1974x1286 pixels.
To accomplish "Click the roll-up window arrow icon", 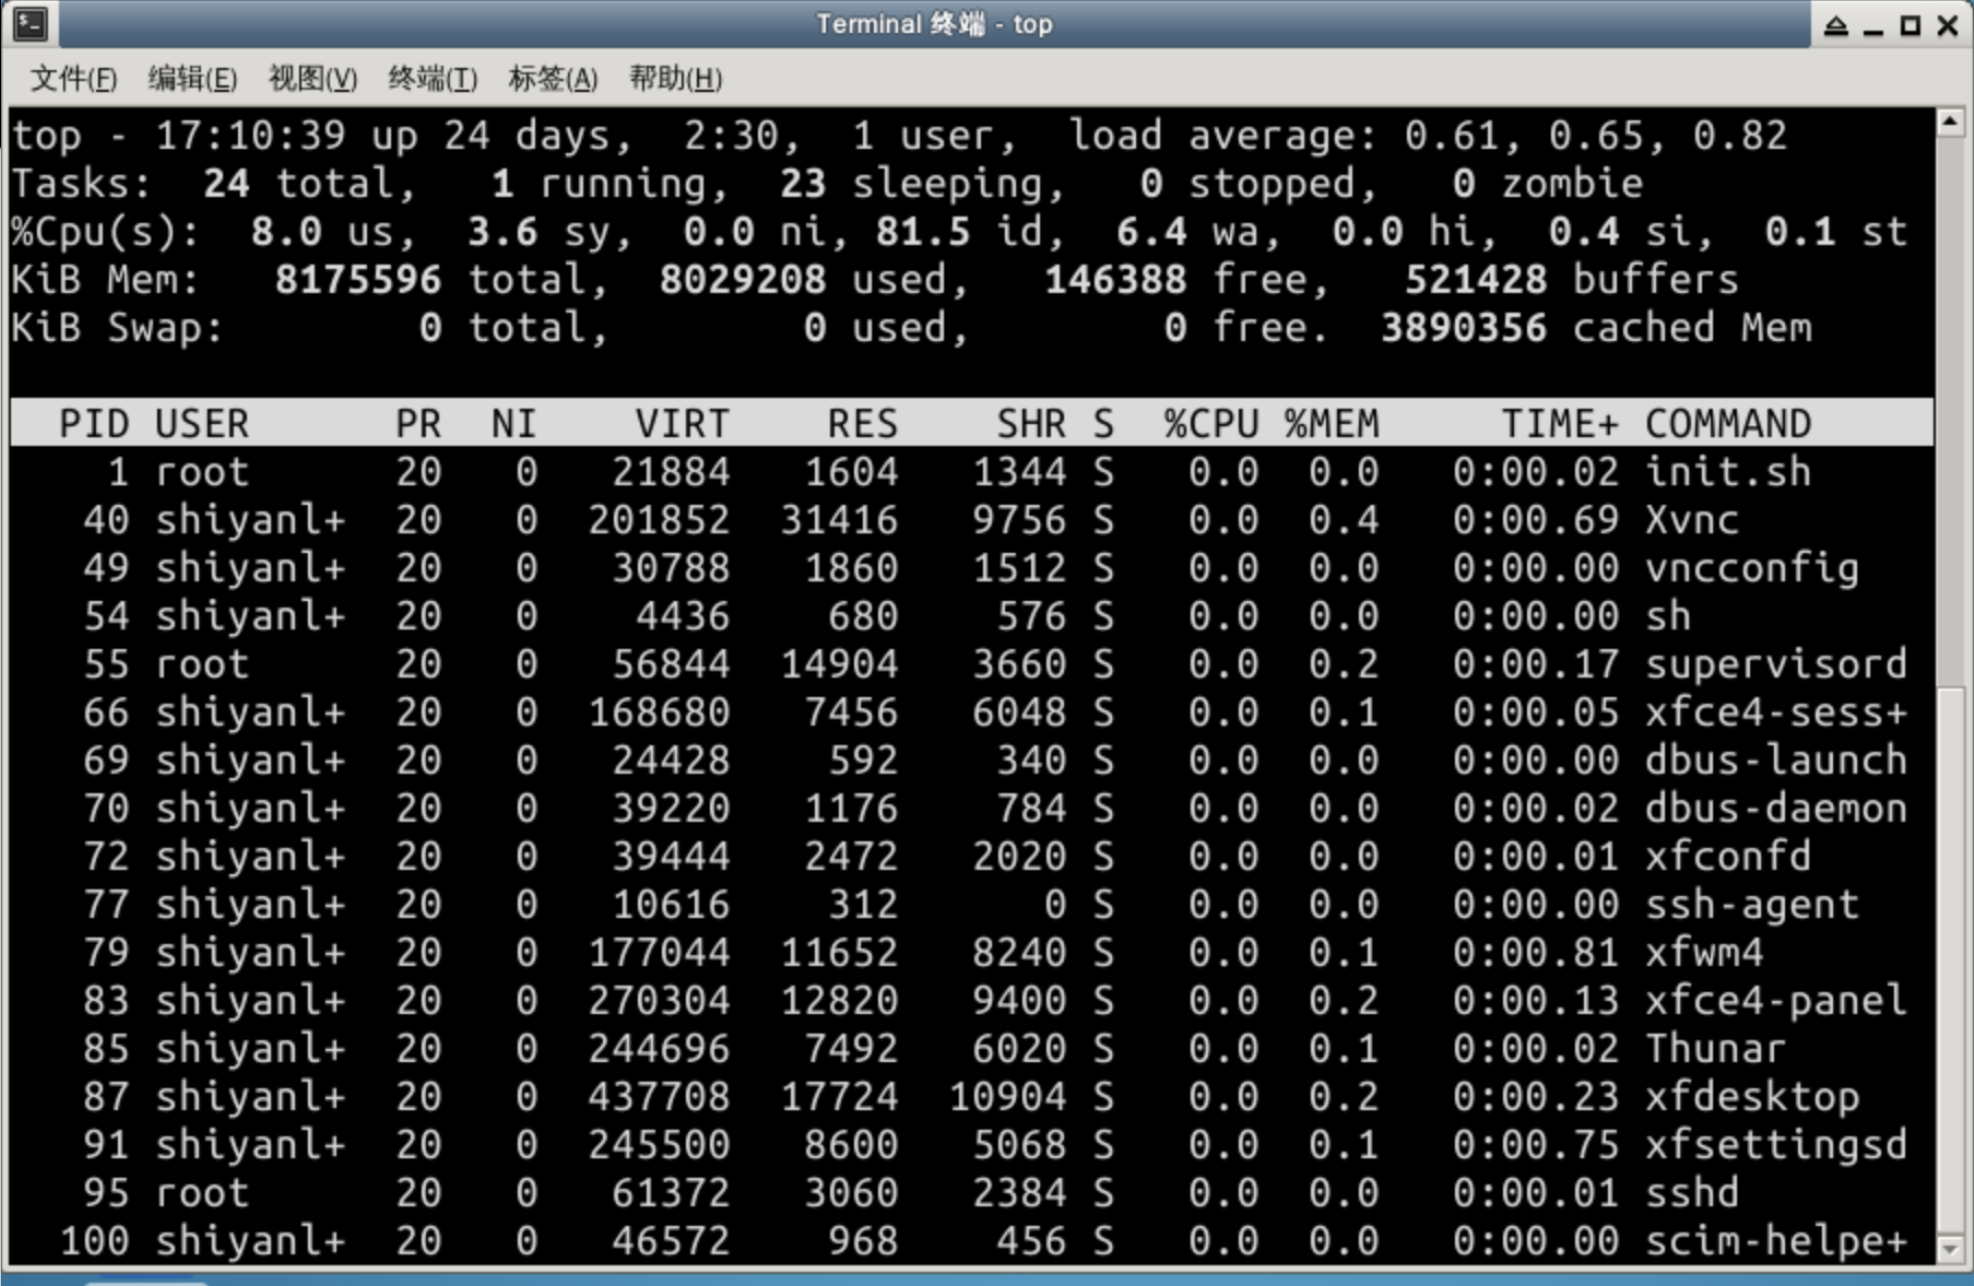I will [x=1836, y=26].
